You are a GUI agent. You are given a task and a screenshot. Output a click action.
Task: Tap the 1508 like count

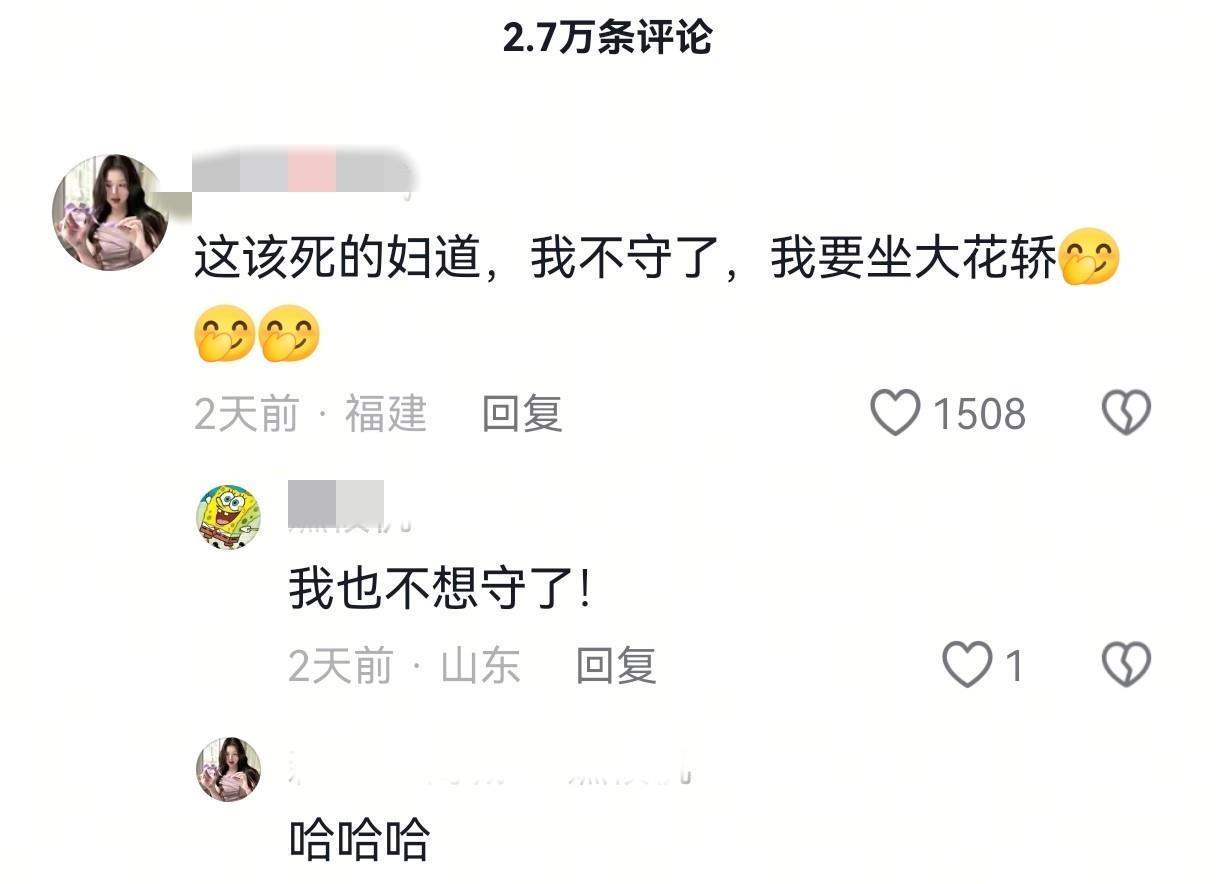979,414
